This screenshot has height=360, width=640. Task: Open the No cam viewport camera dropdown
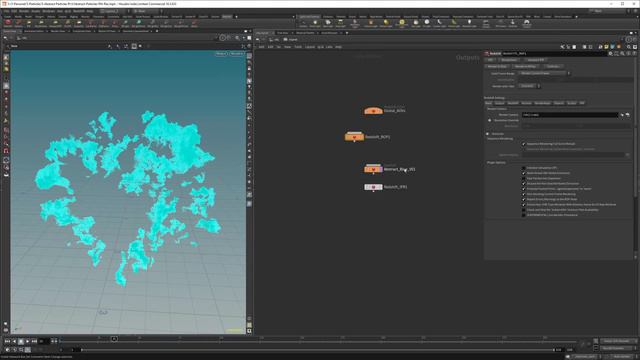coord(236,54)
